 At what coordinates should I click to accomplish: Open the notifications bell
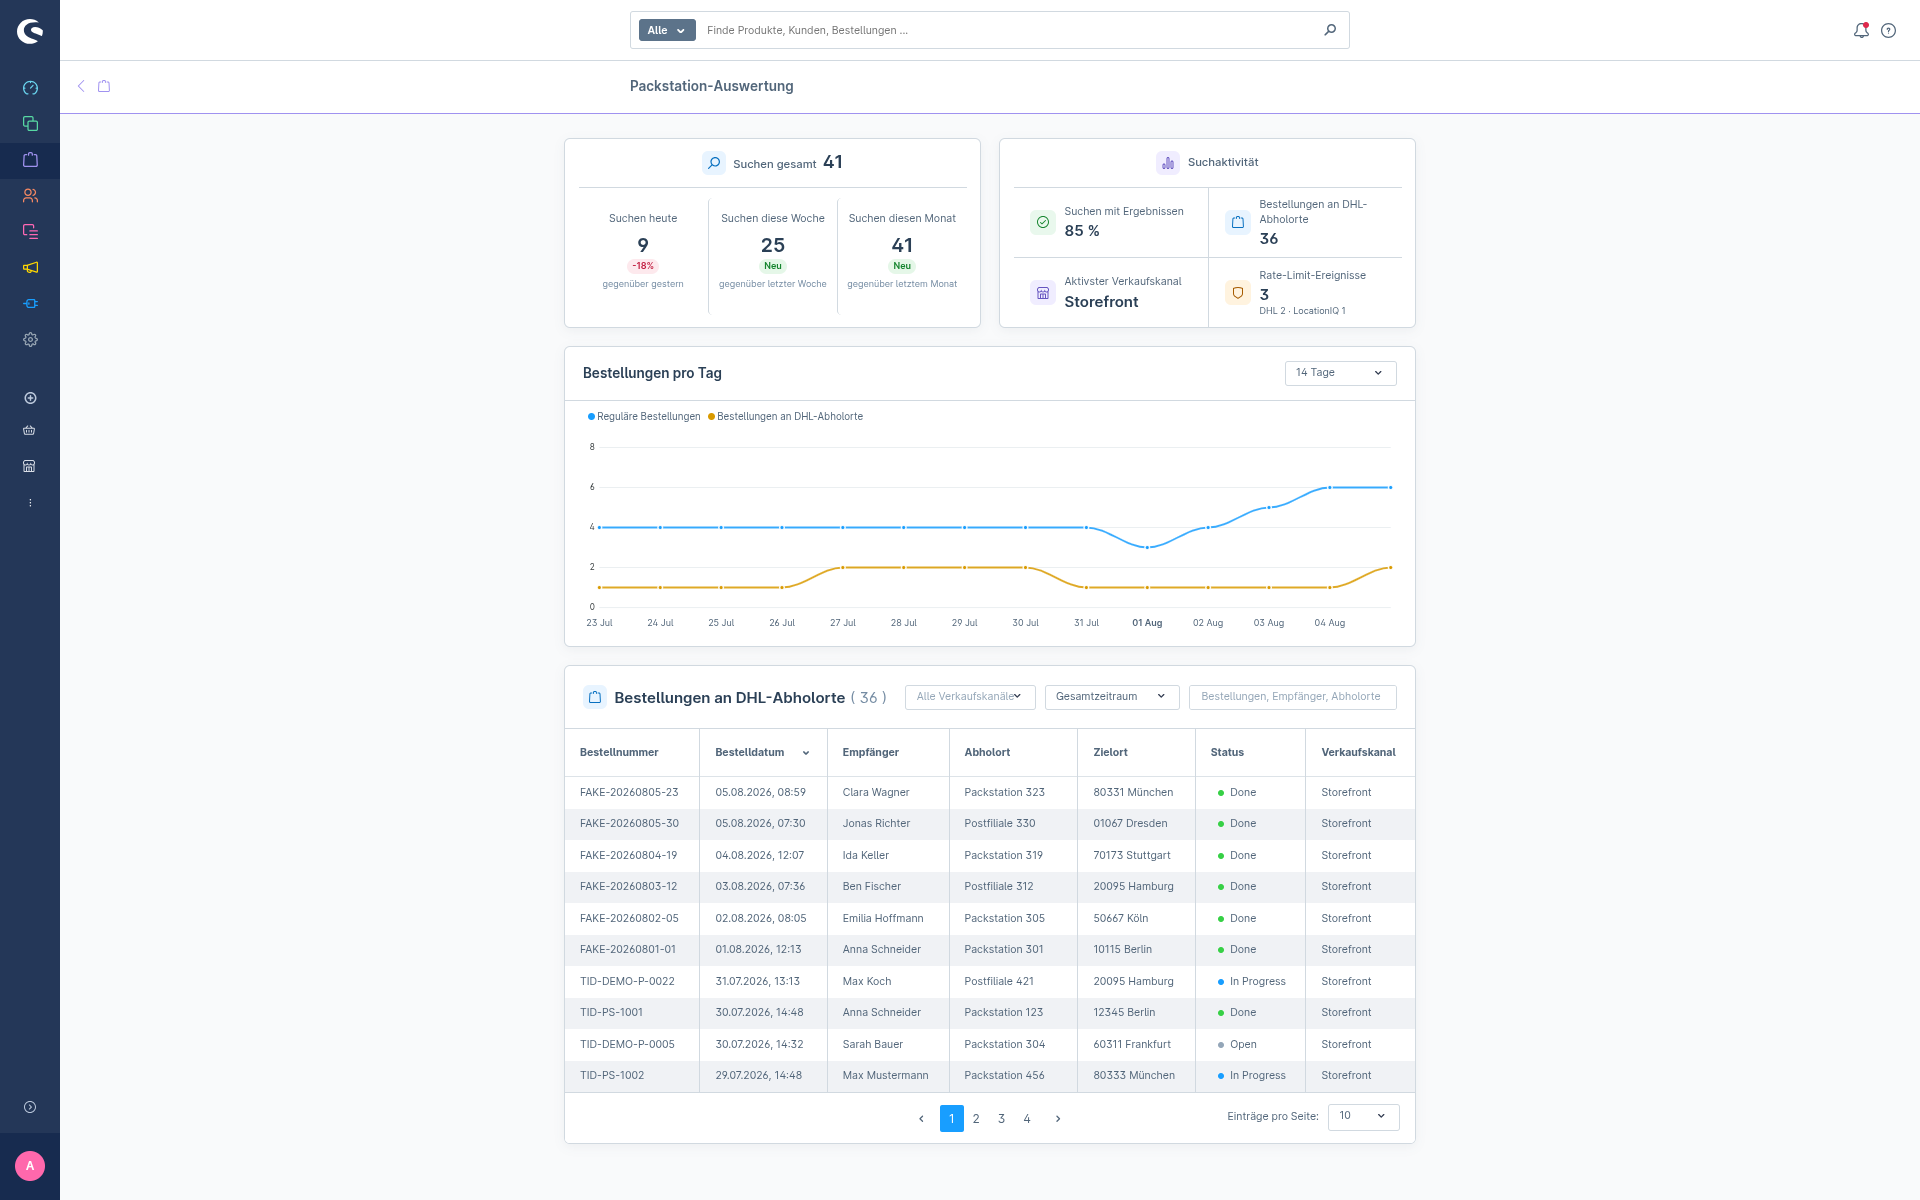tap(1861, 30)
